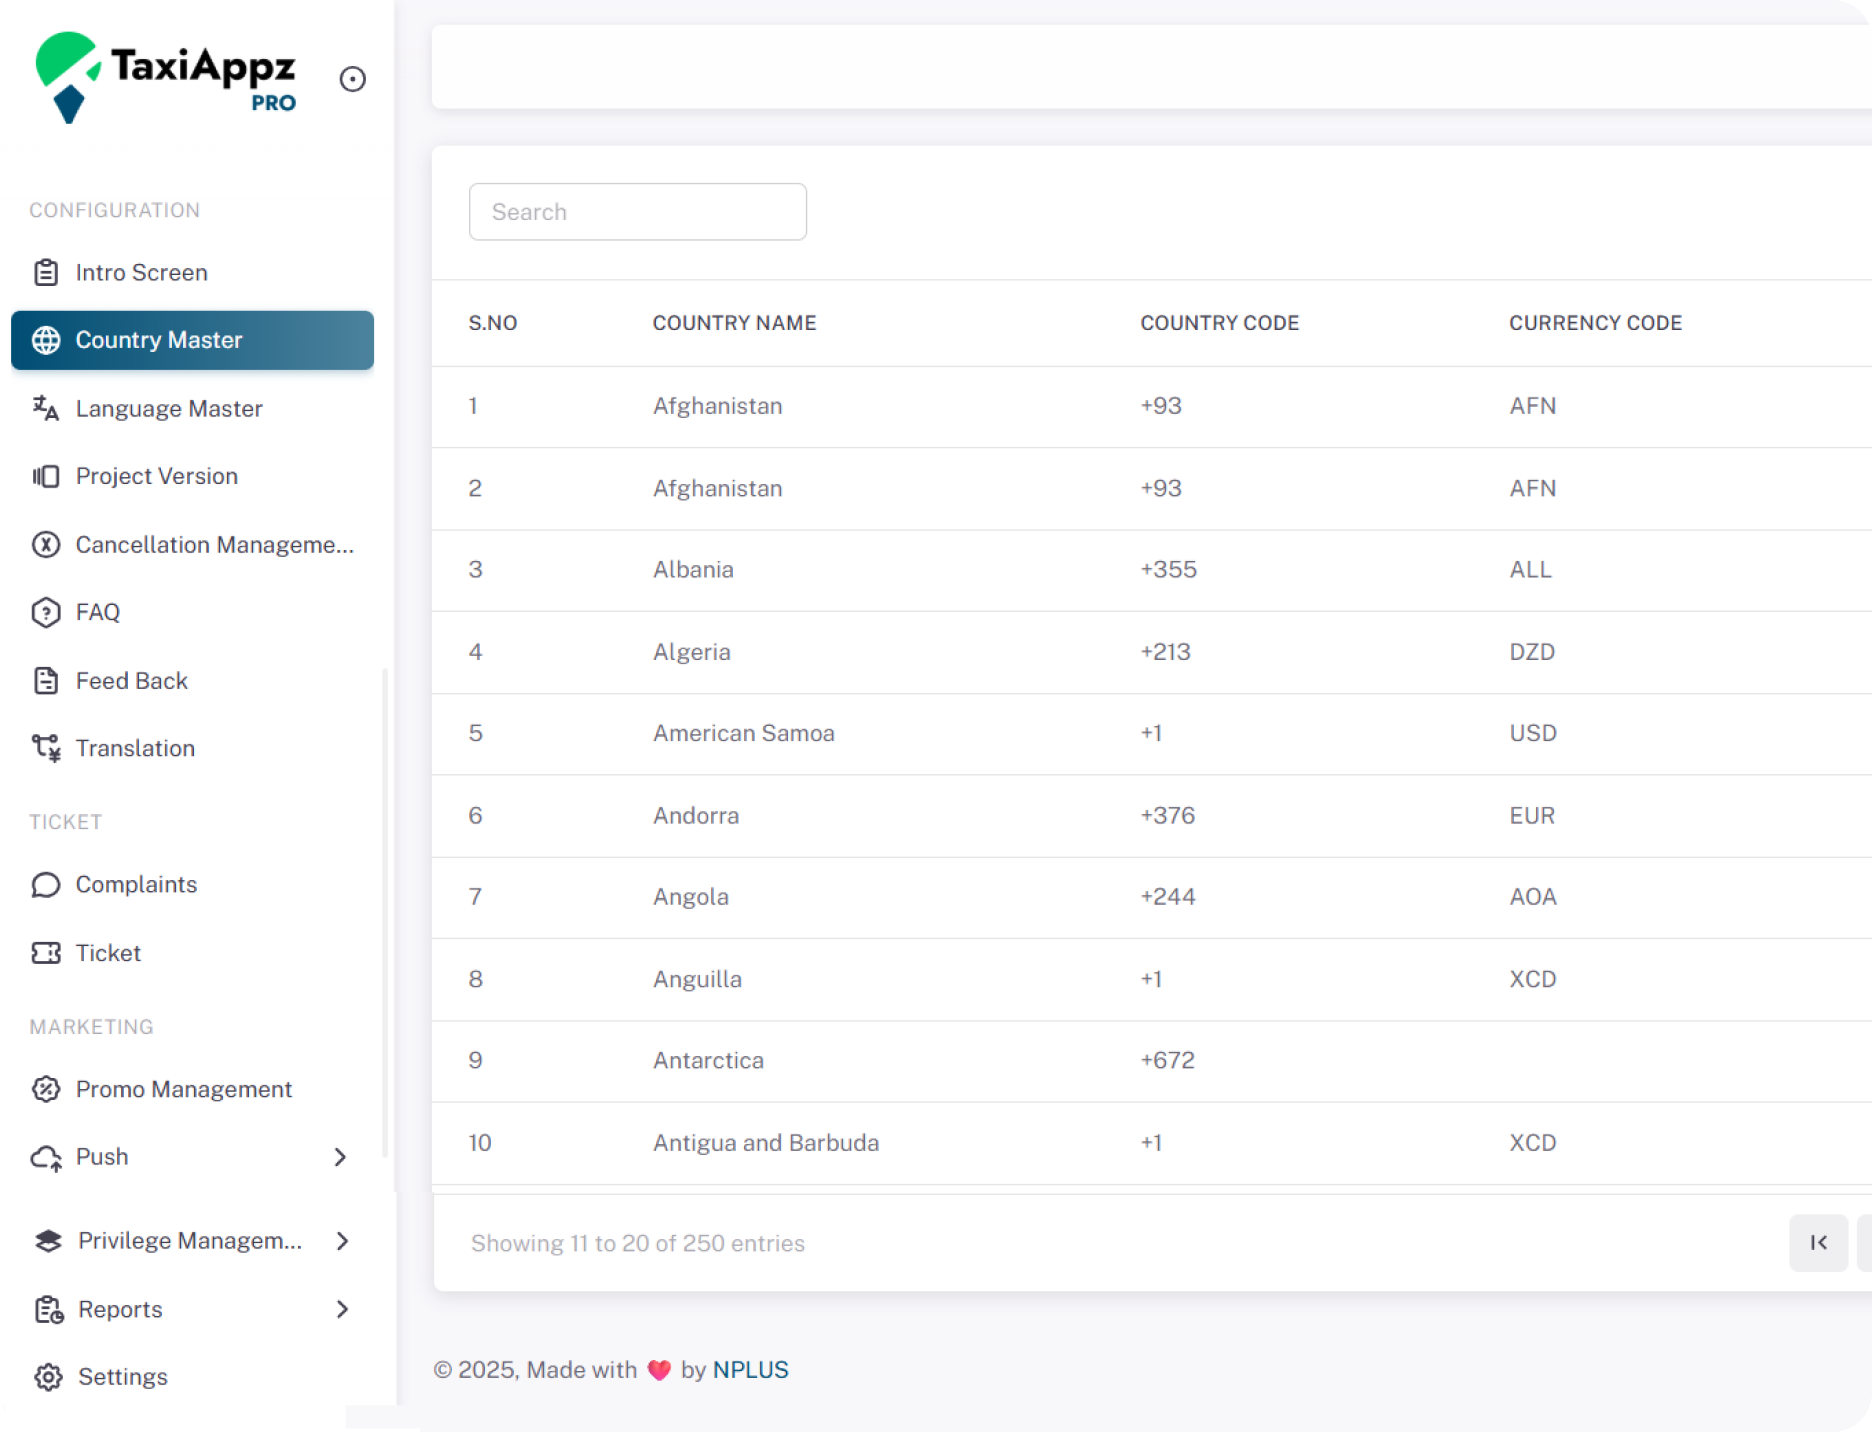Click the Country Master globe icon
Viewport: 1872px width, 1432px height.
pos(46,340)
